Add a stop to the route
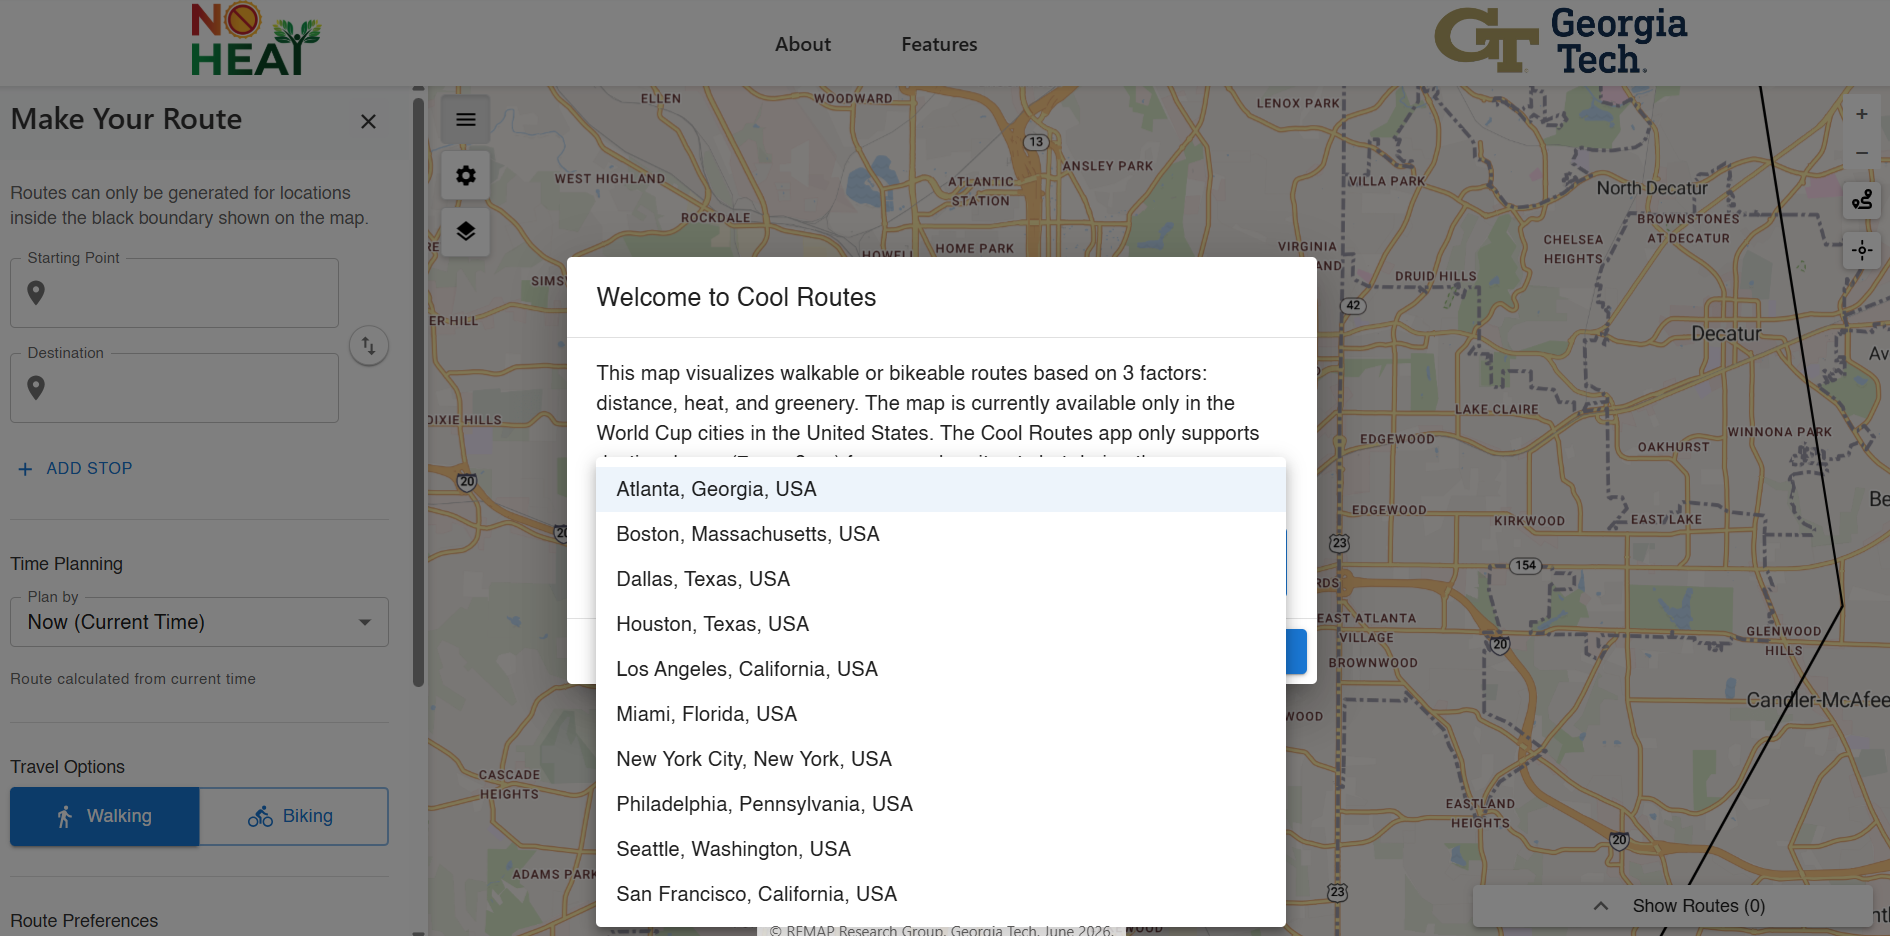This screenshot has width=1890, height=936. [75, 468]
